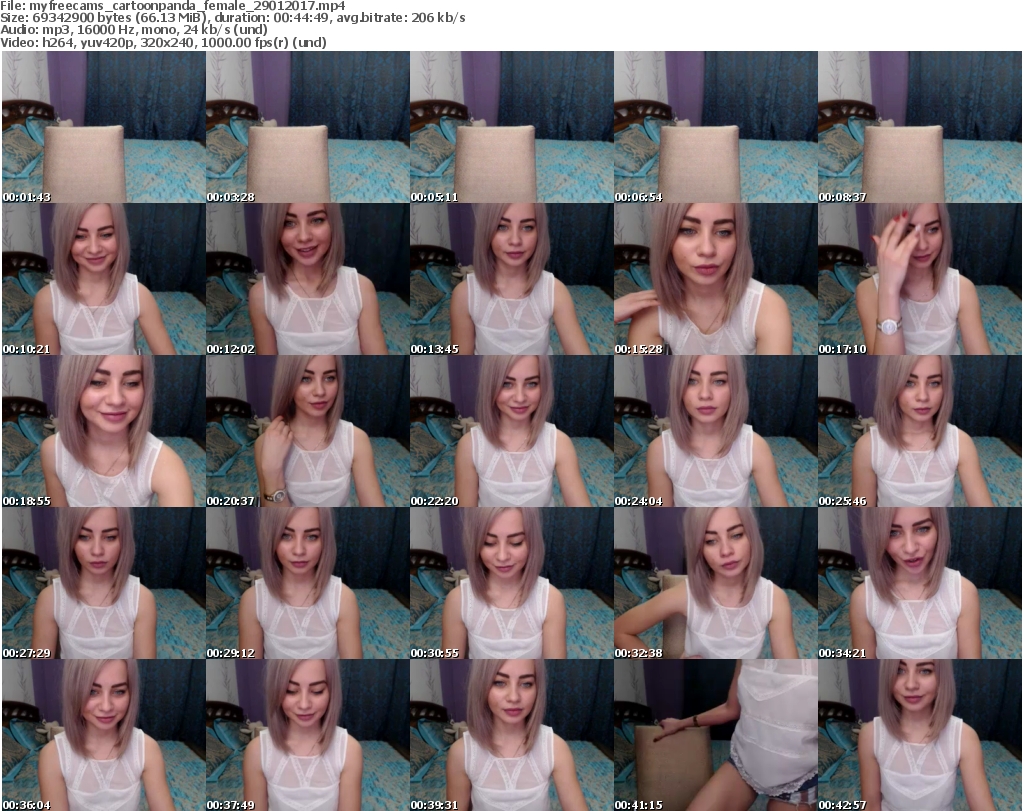
Task: Click the frame timestamped 00:30:55
Action: [x=511, y=583]
